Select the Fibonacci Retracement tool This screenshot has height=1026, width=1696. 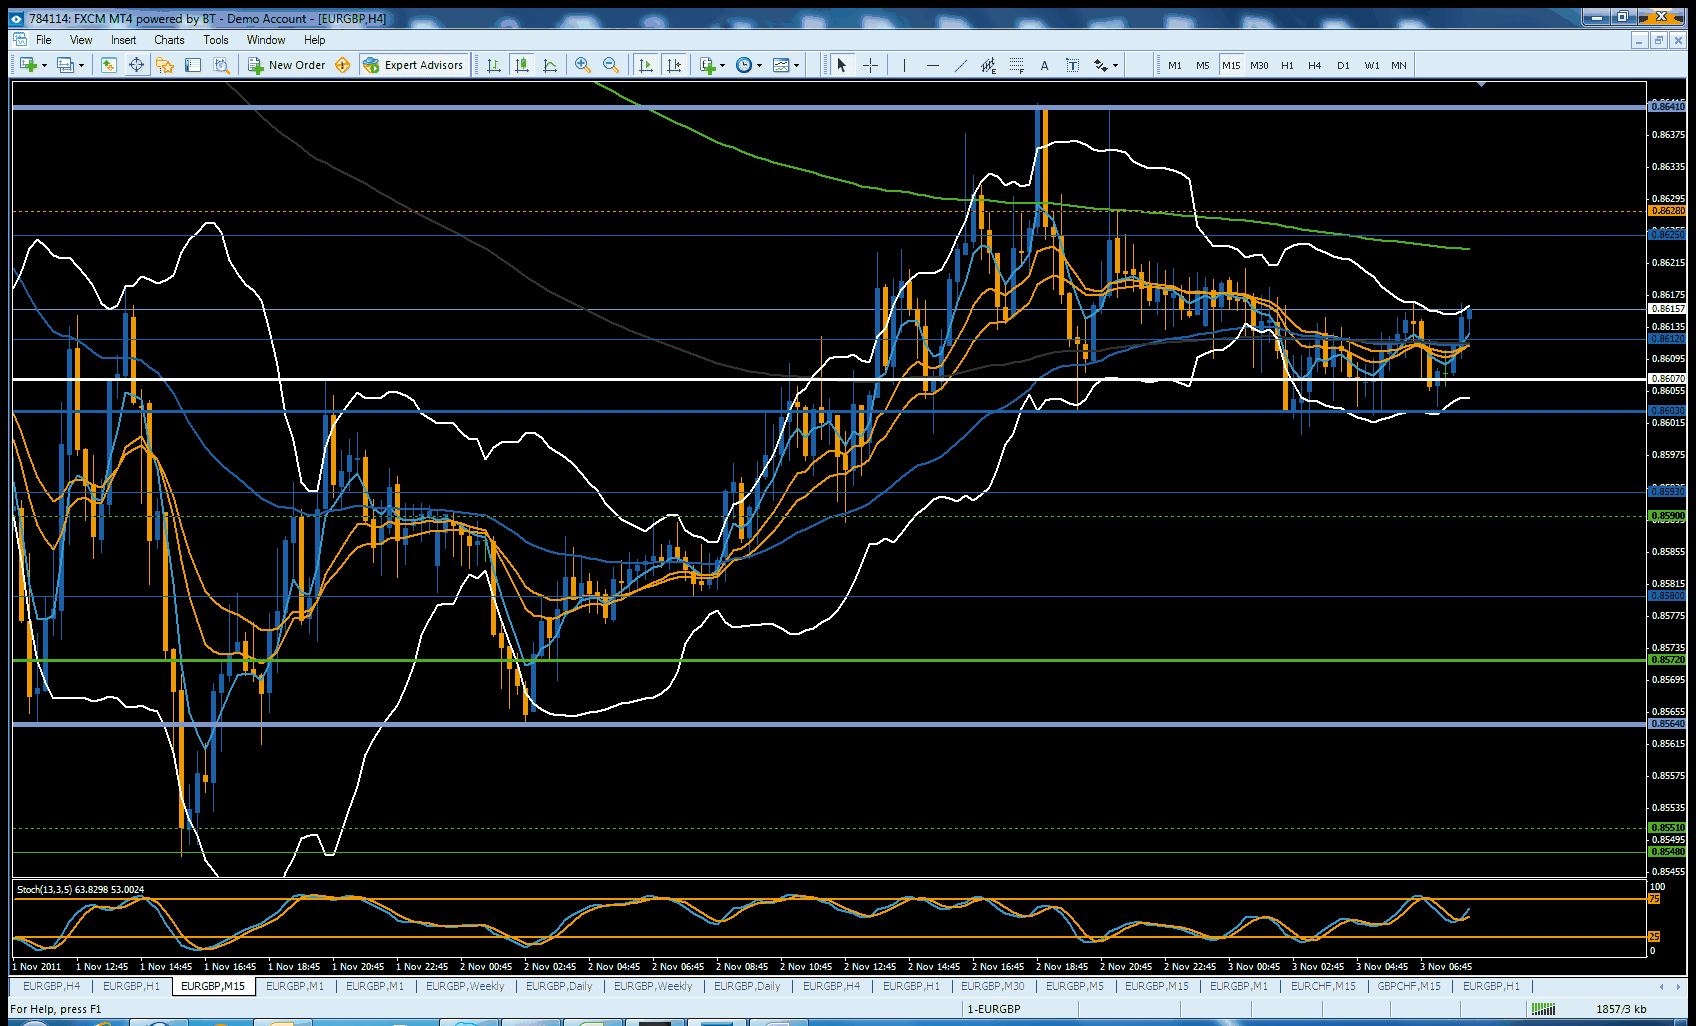click(x=1016, y=65)
